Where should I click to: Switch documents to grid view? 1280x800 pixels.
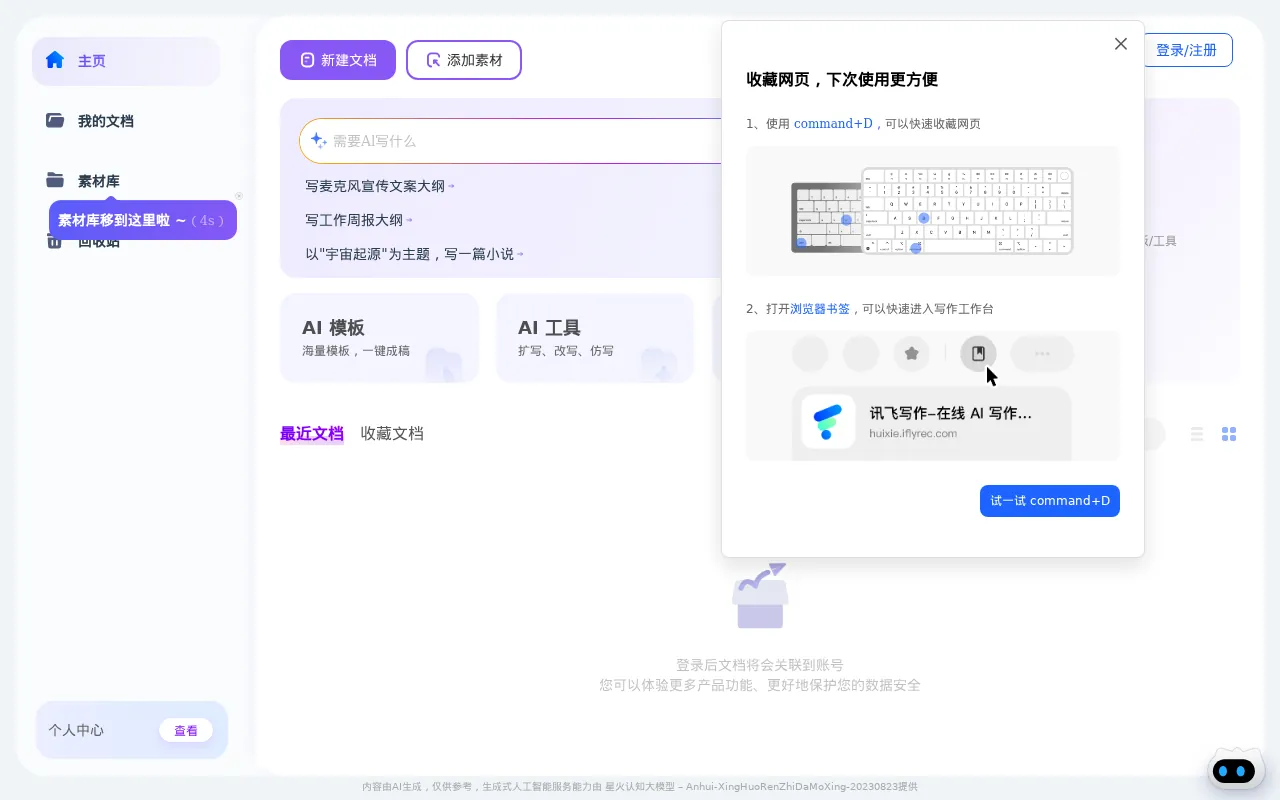click(1229, 434)
